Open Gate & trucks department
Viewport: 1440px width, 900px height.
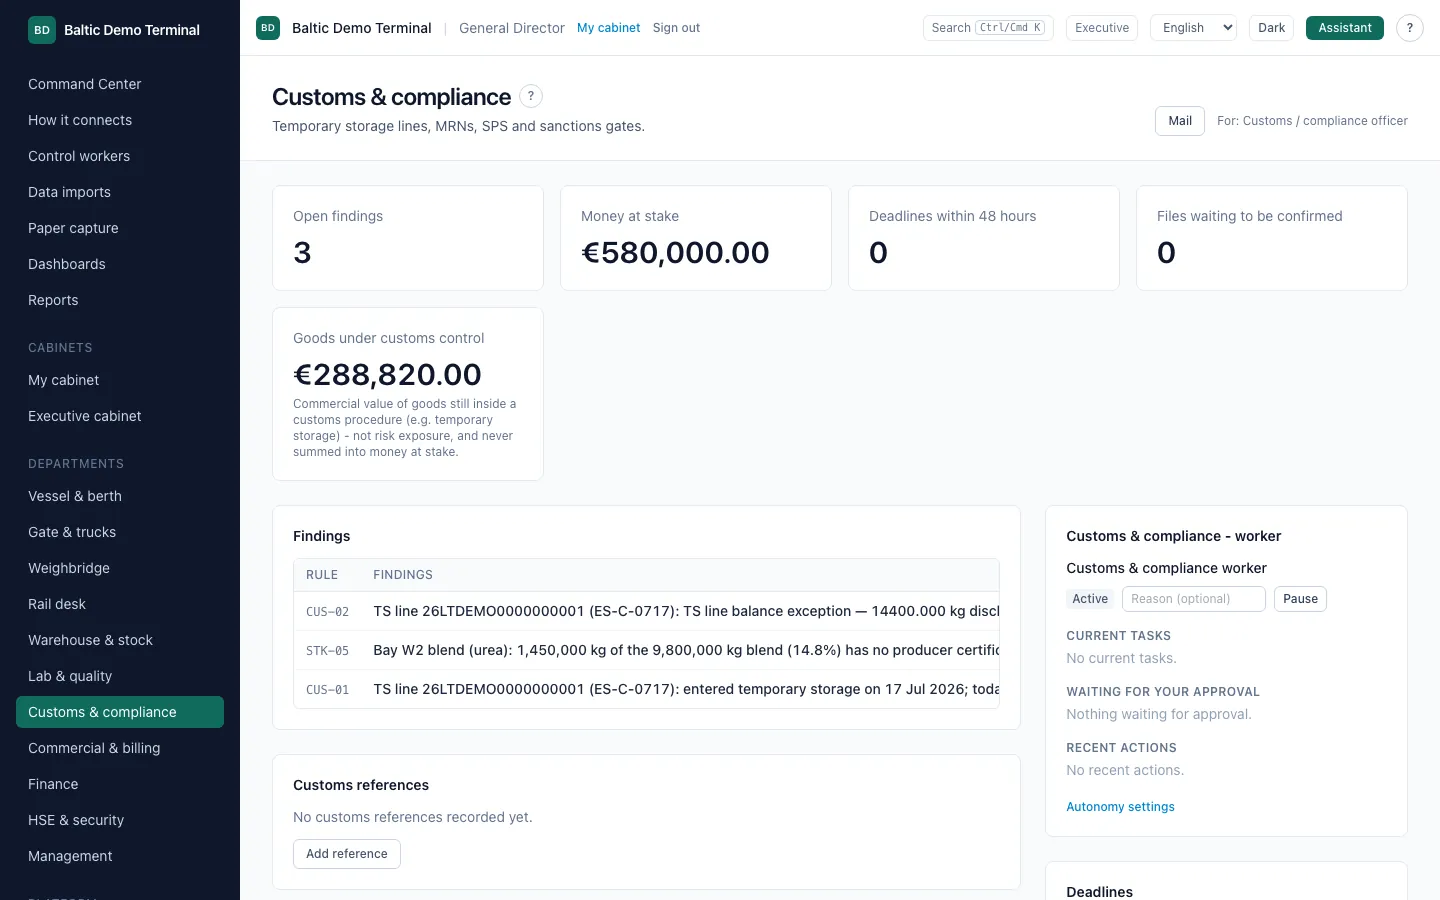pos(120,532)
